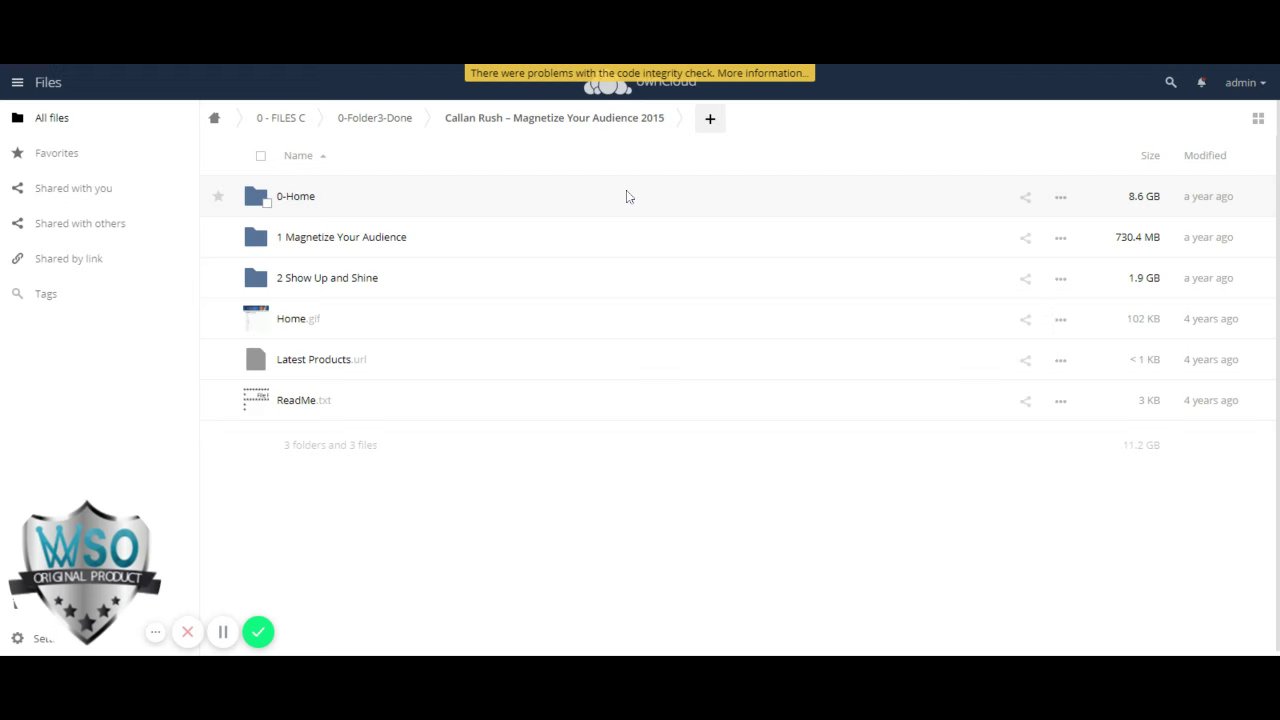Cancel recording with red X button
Image resolution: width=1280 pixels, height=720 pixels.
187,632
